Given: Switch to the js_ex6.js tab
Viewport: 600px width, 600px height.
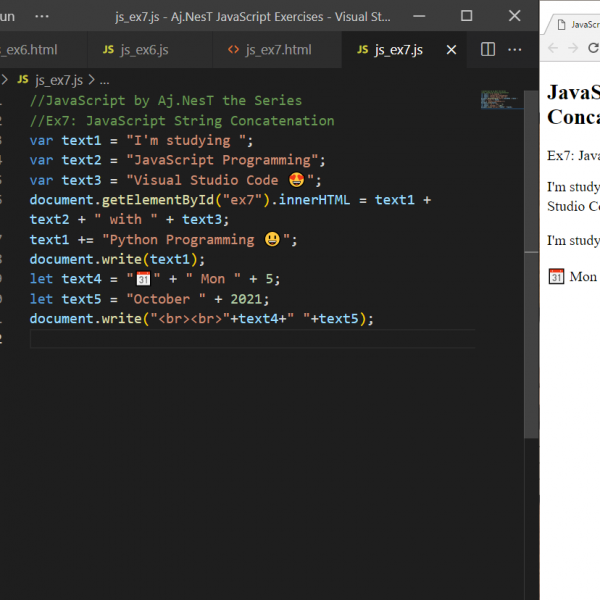Looking at the screenshot, I should coord(144,50).
